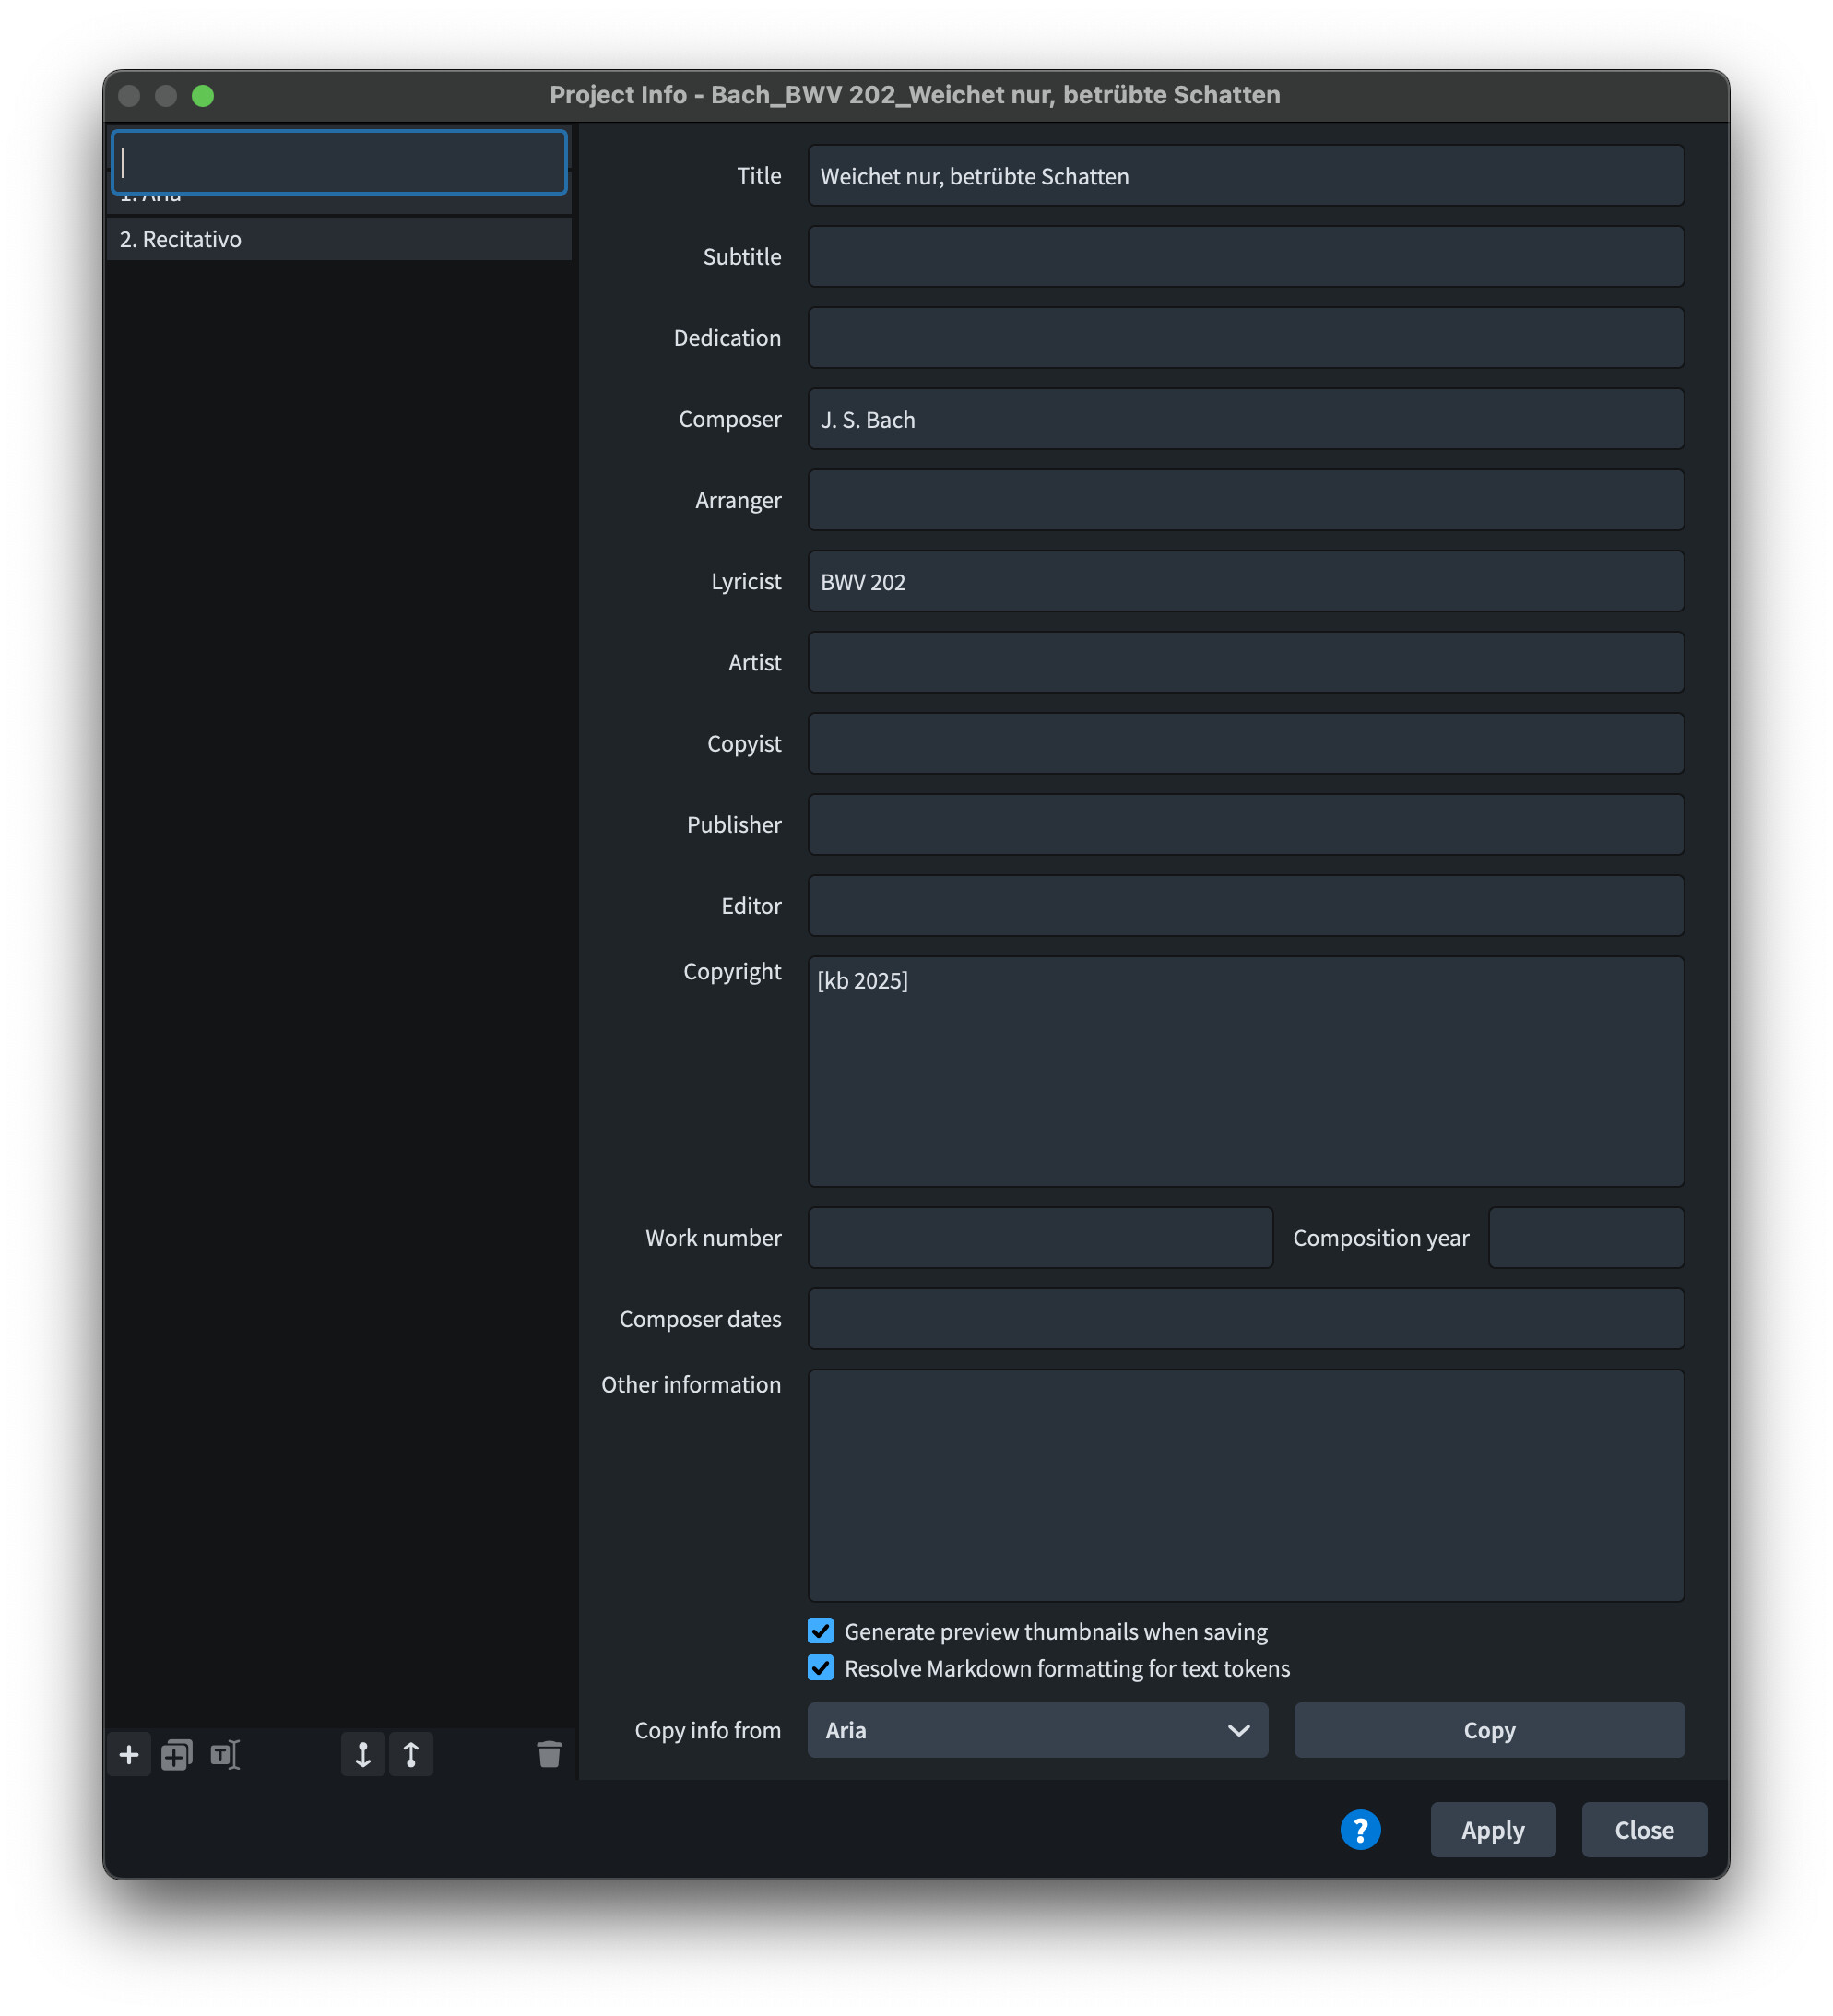Click the delete flow trash icon
The width and height of the screenshot is (1833, 2016).
click(549, 1755)
